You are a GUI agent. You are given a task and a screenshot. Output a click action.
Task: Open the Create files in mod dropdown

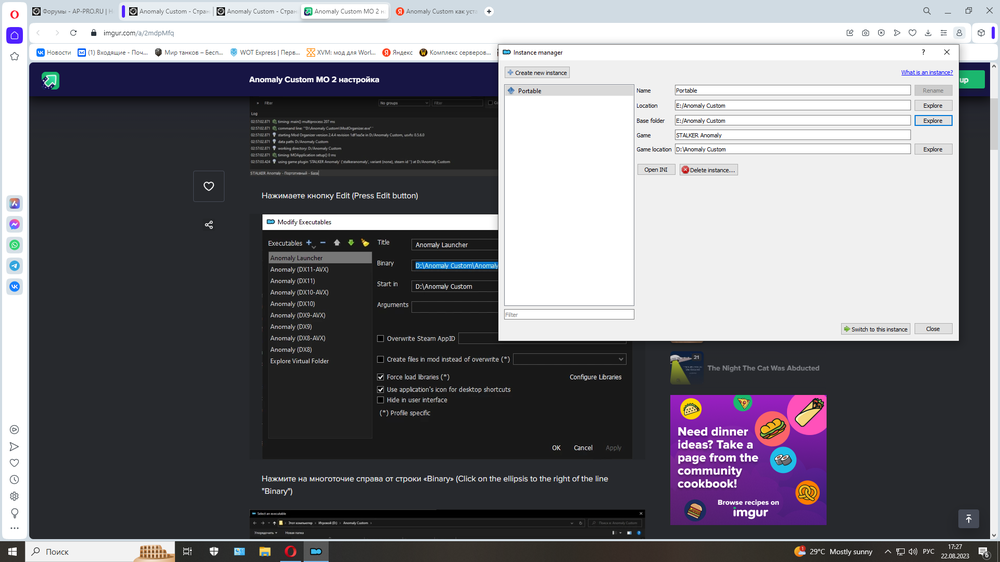tap(570, 359)
